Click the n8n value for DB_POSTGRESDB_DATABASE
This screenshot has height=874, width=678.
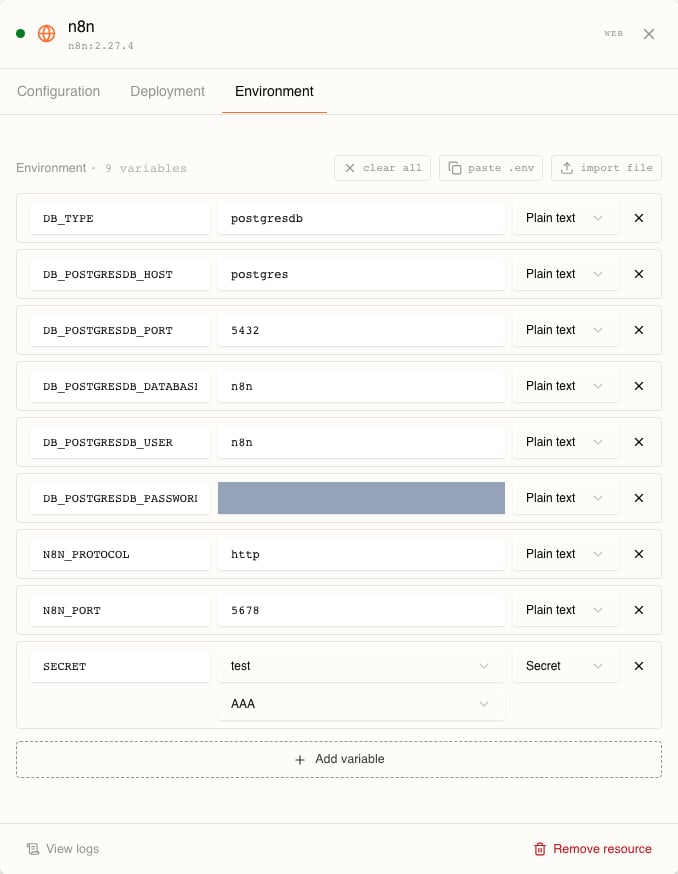point(361,386)
